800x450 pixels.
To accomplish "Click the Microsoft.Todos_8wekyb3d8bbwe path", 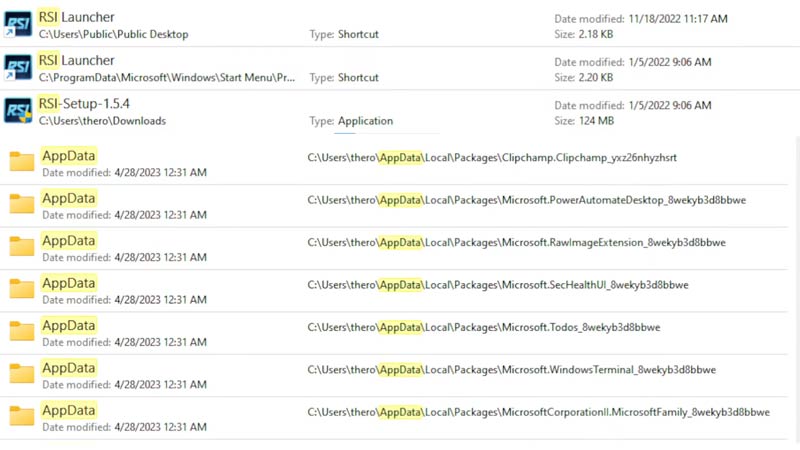I will pyautogui.click(x=484, y=327).
